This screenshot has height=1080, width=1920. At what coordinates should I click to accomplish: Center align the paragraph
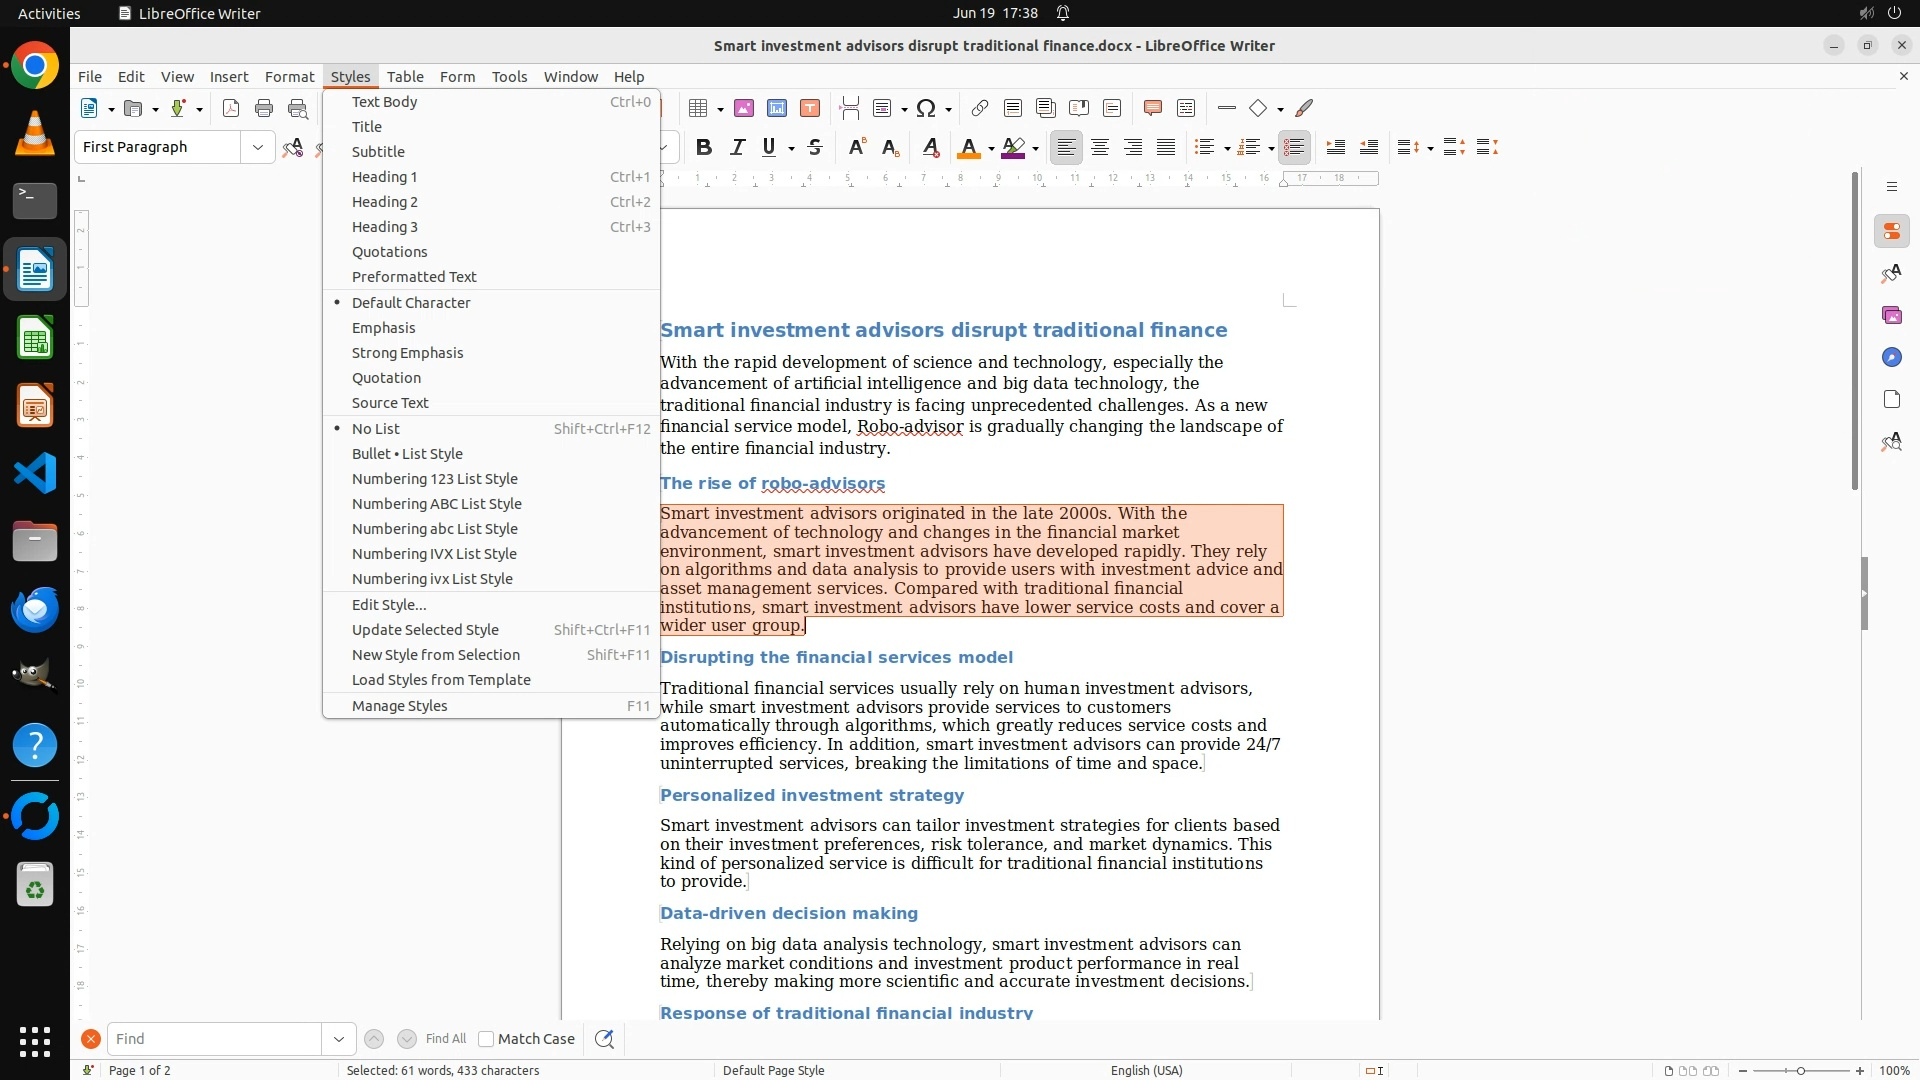tap(1100, 147)
